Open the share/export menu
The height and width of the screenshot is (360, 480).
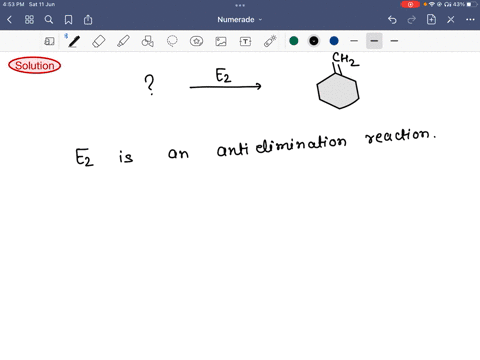88,20
